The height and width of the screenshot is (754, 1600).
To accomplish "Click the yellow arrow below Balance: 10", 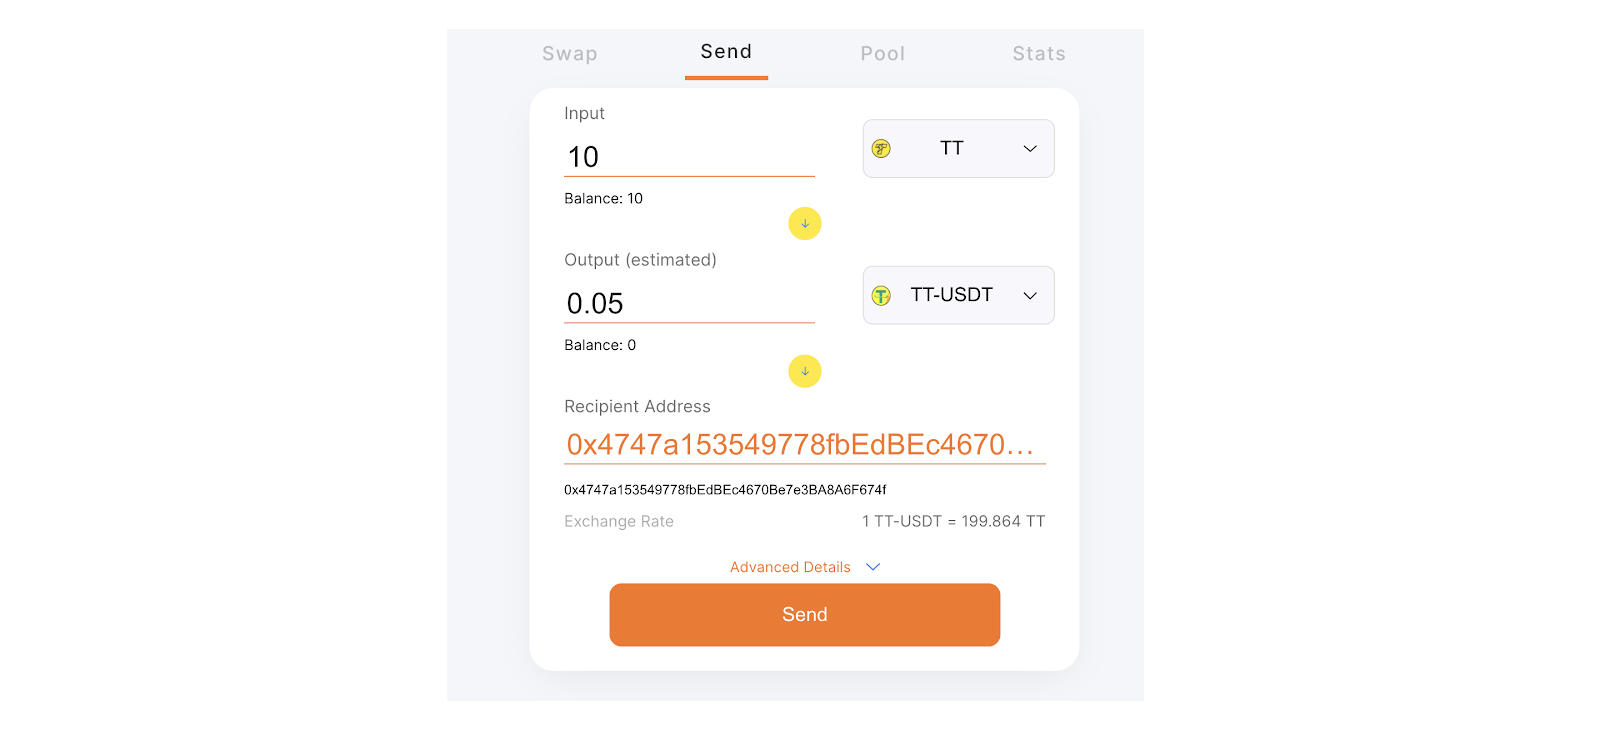I will pyautogui.click(x=805, y=224).
